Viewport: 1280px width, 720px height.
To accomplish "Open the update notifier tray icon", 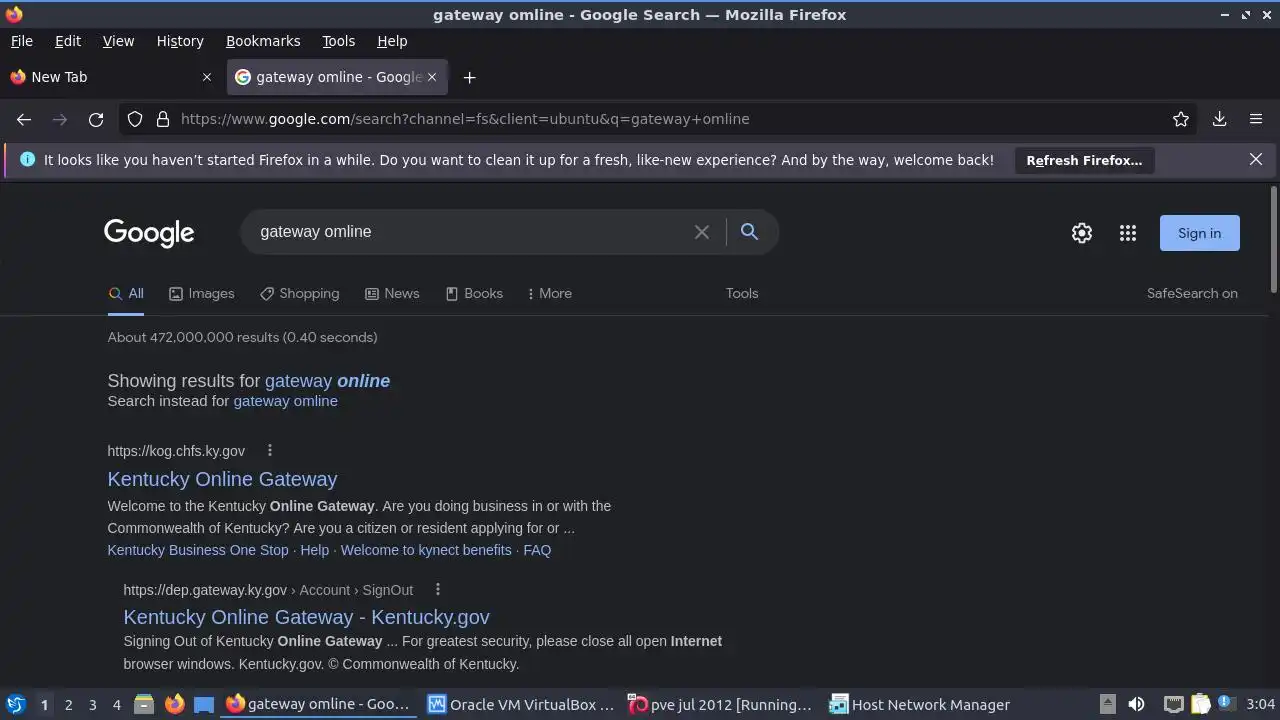I will 1225,704.
